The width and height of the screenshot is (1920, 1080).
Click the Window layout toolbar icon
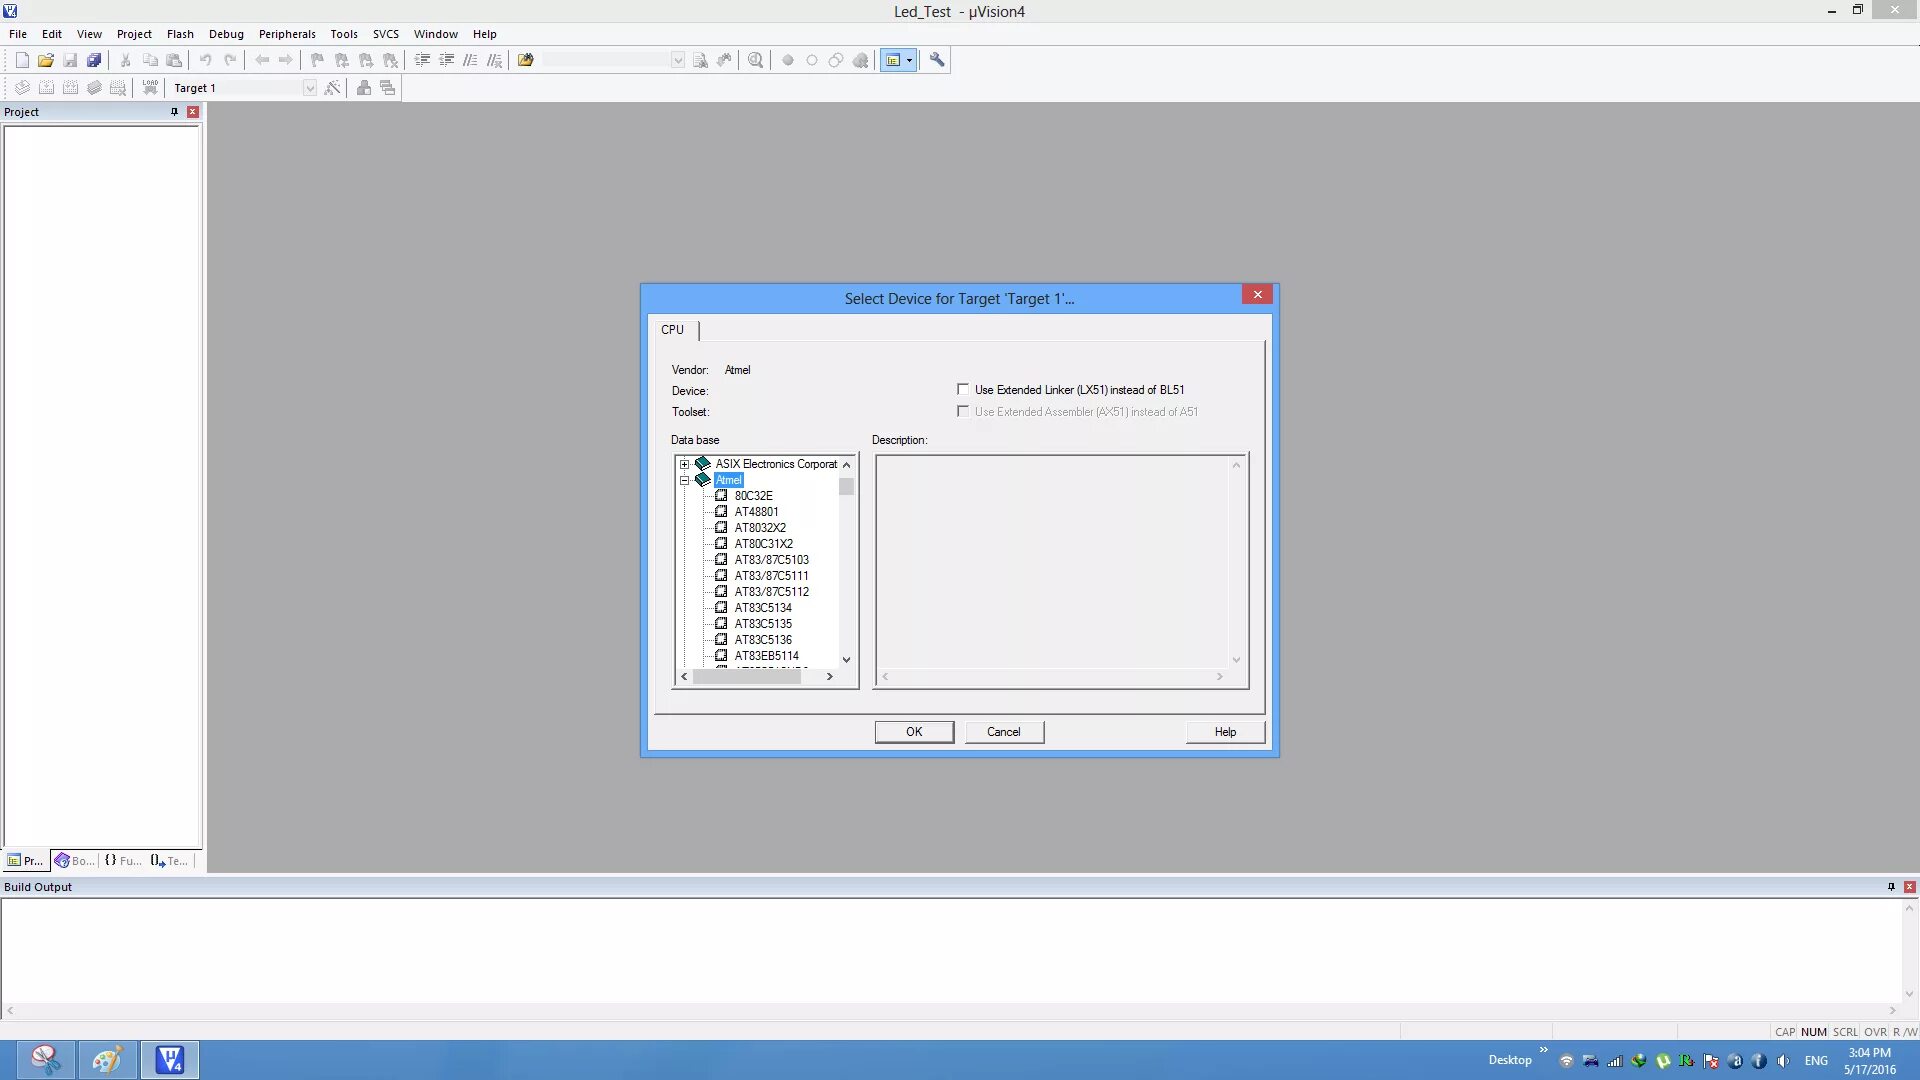click(x=893, y=60)
